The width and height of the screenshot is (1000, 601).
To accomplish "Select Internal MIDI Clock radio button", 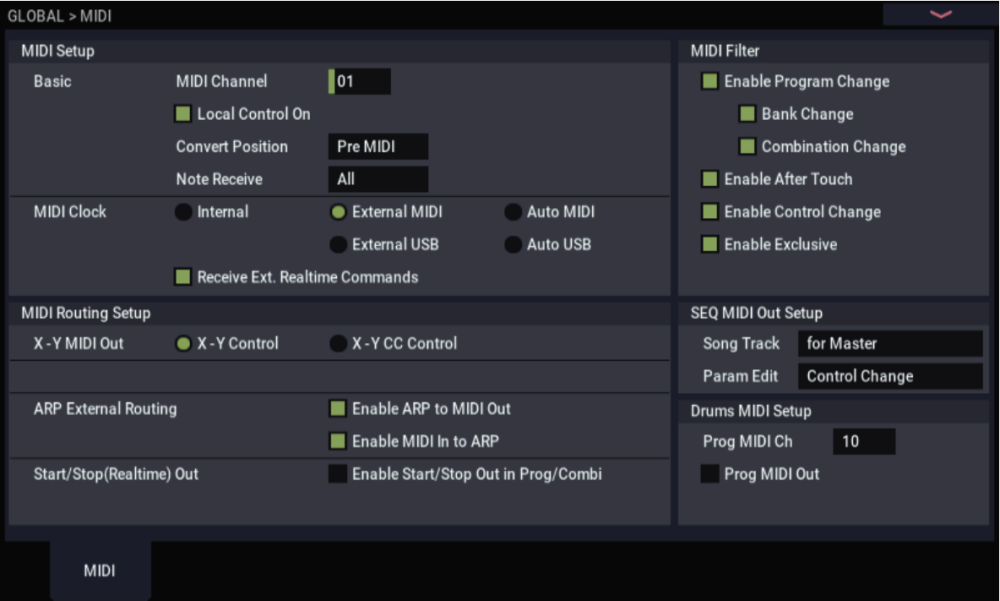I will tap(183, 212).
